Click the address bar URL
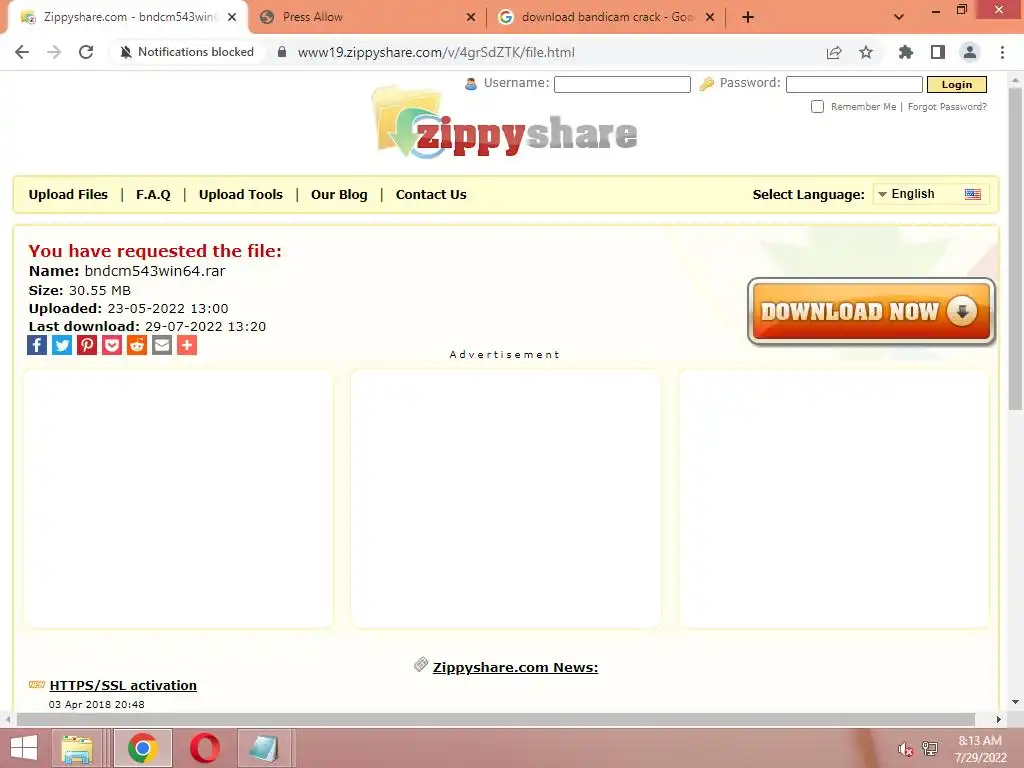 pos(436,52)
